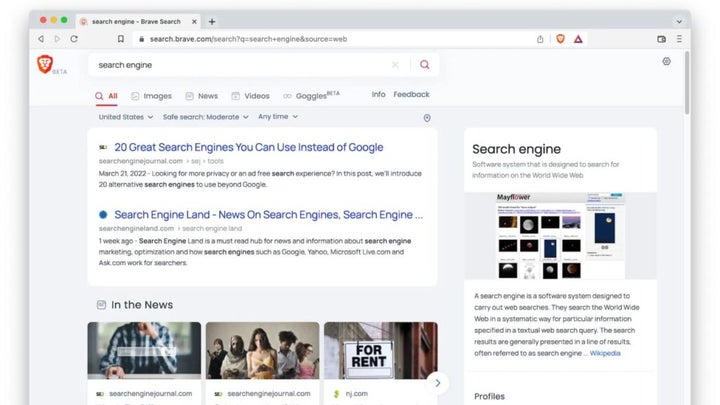Click the Brave Rewards triangle icon
This screenshot has width=720, height=405.
pyautogui.click(x=578, y=39)
